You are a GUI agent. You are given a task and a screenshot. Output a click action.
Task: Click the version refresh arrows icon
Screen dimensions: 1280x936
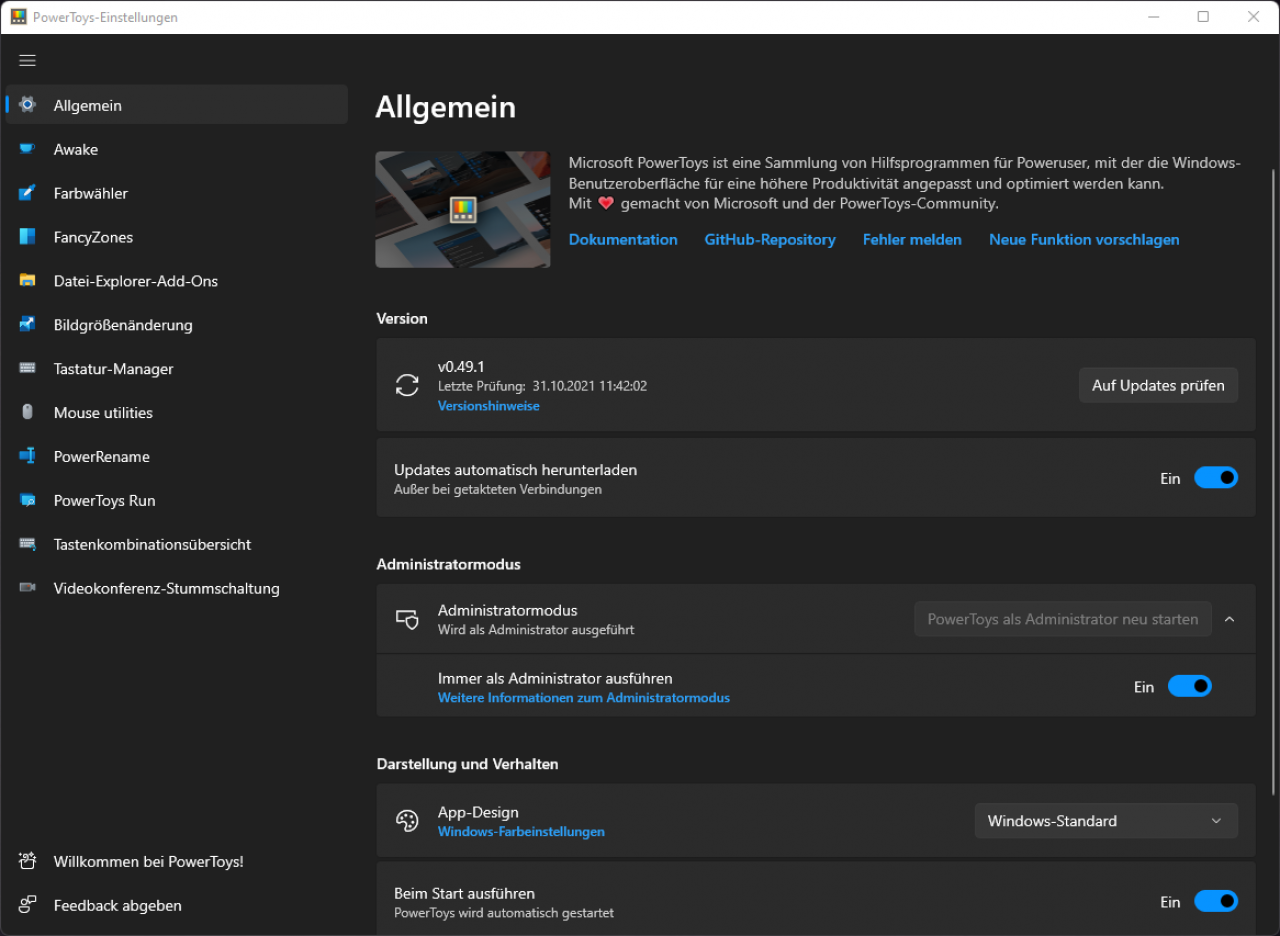pyautogui.click(x=407, y=385)
